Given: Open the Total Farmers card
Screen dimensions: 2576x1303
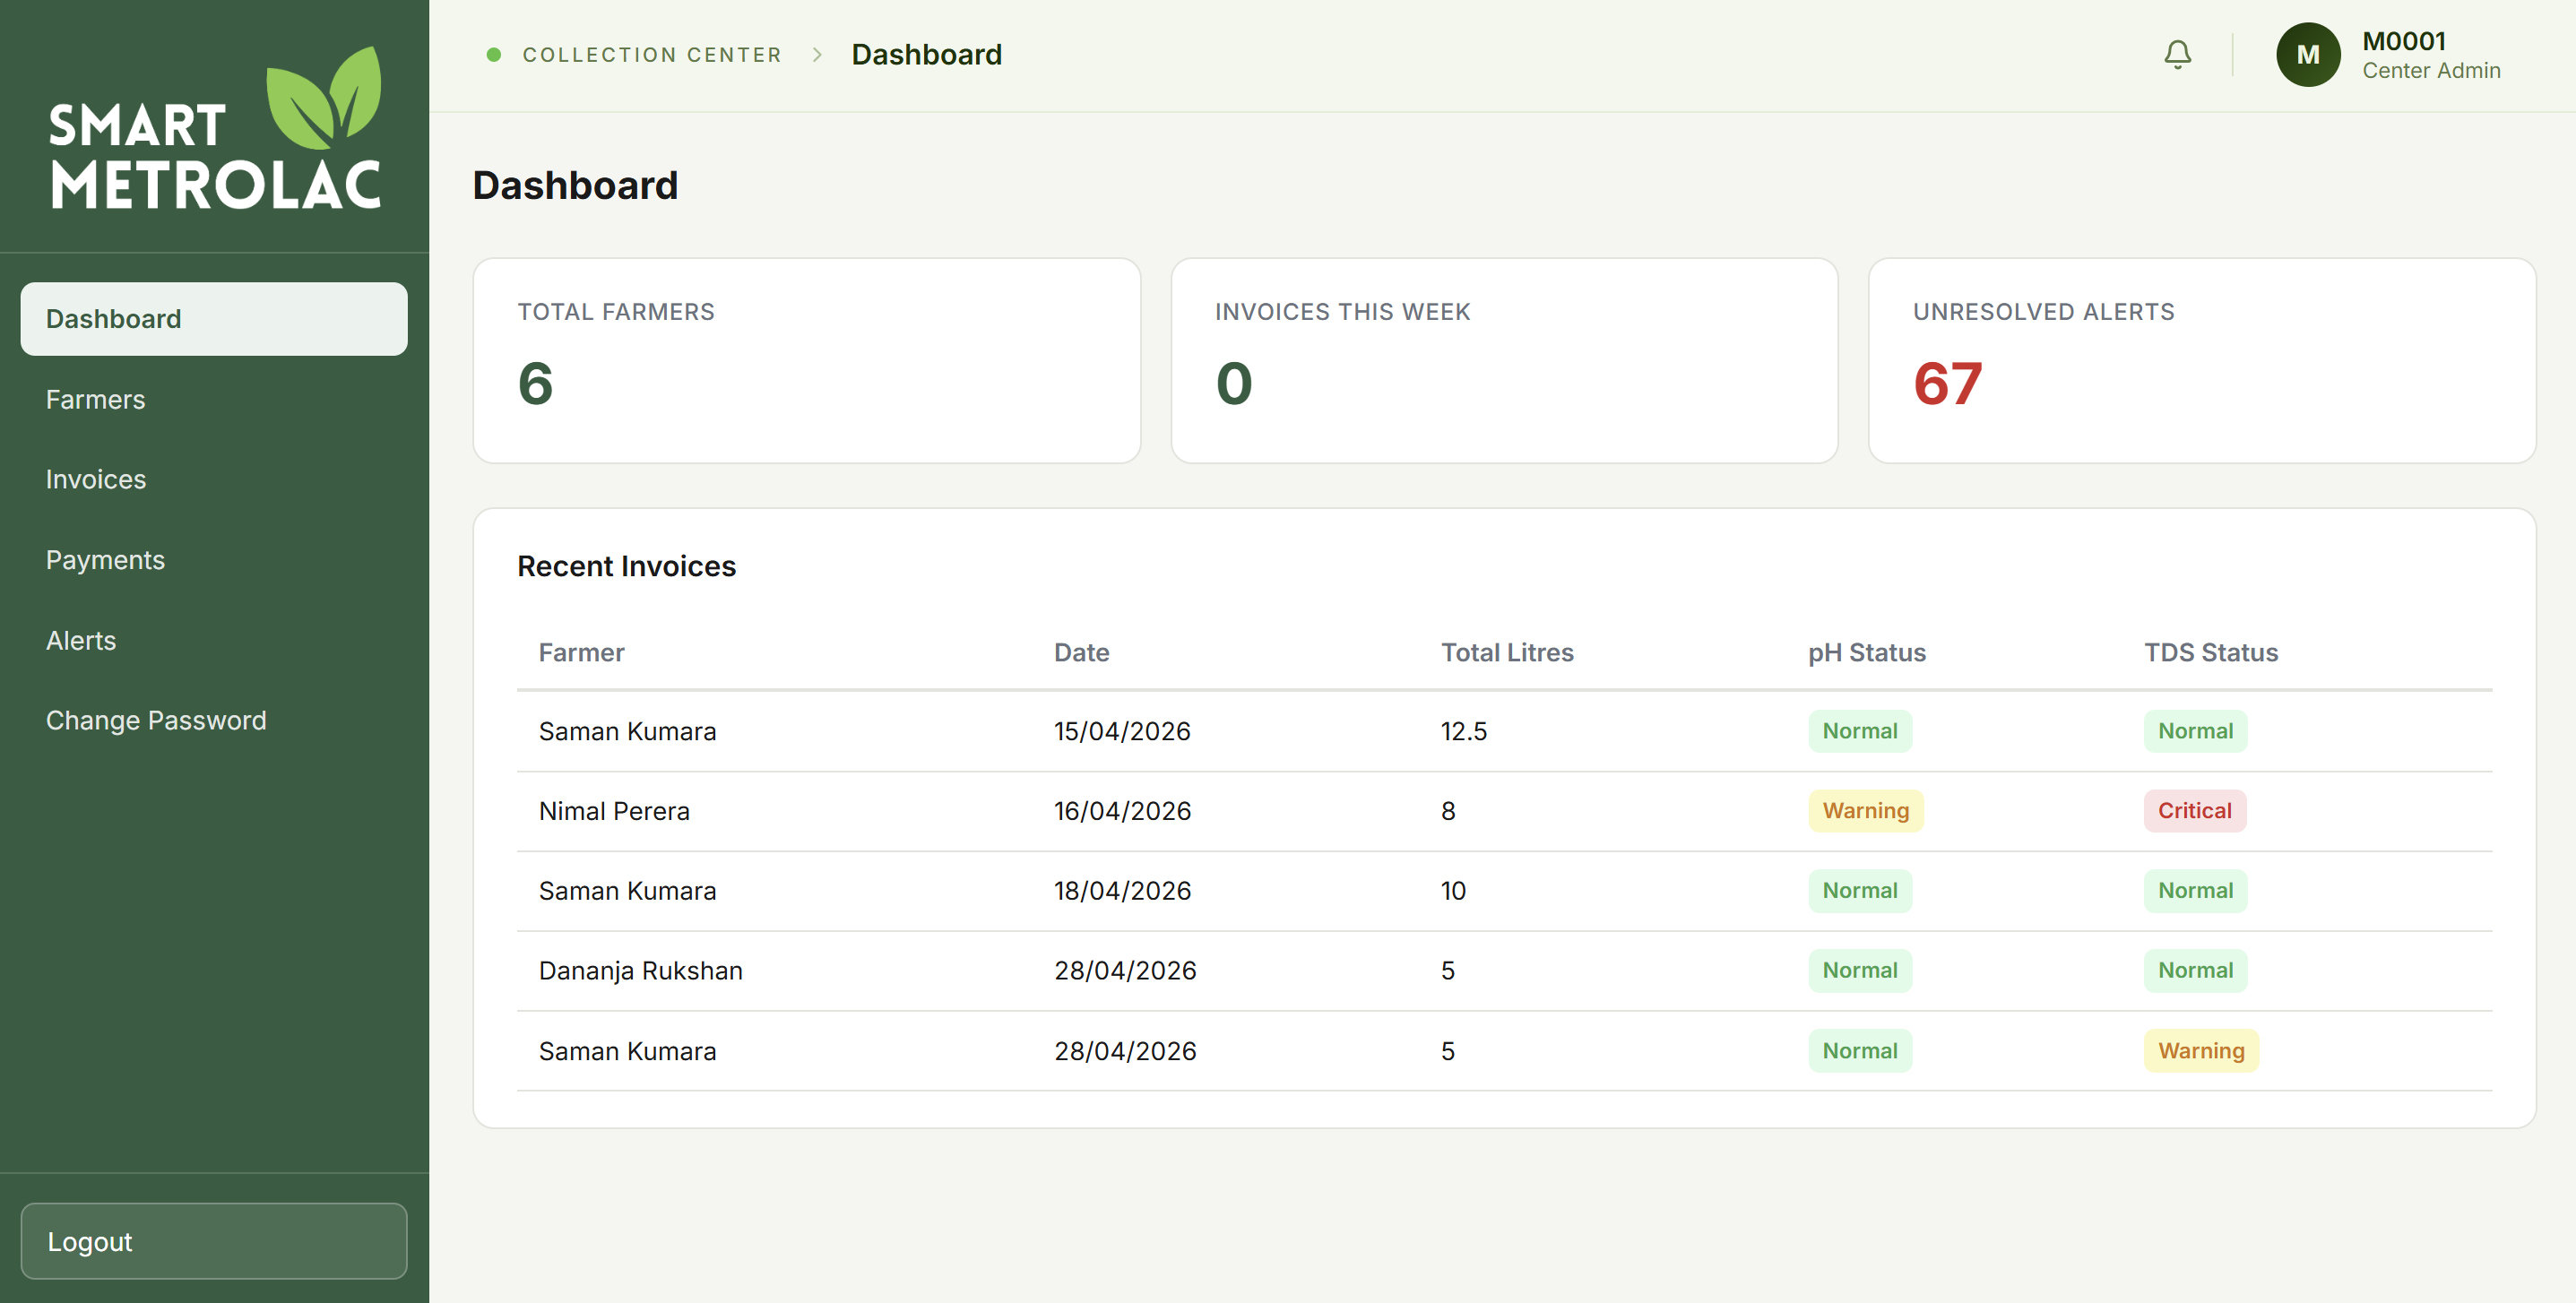Looking at the screenshot, I should pos(806,361).
